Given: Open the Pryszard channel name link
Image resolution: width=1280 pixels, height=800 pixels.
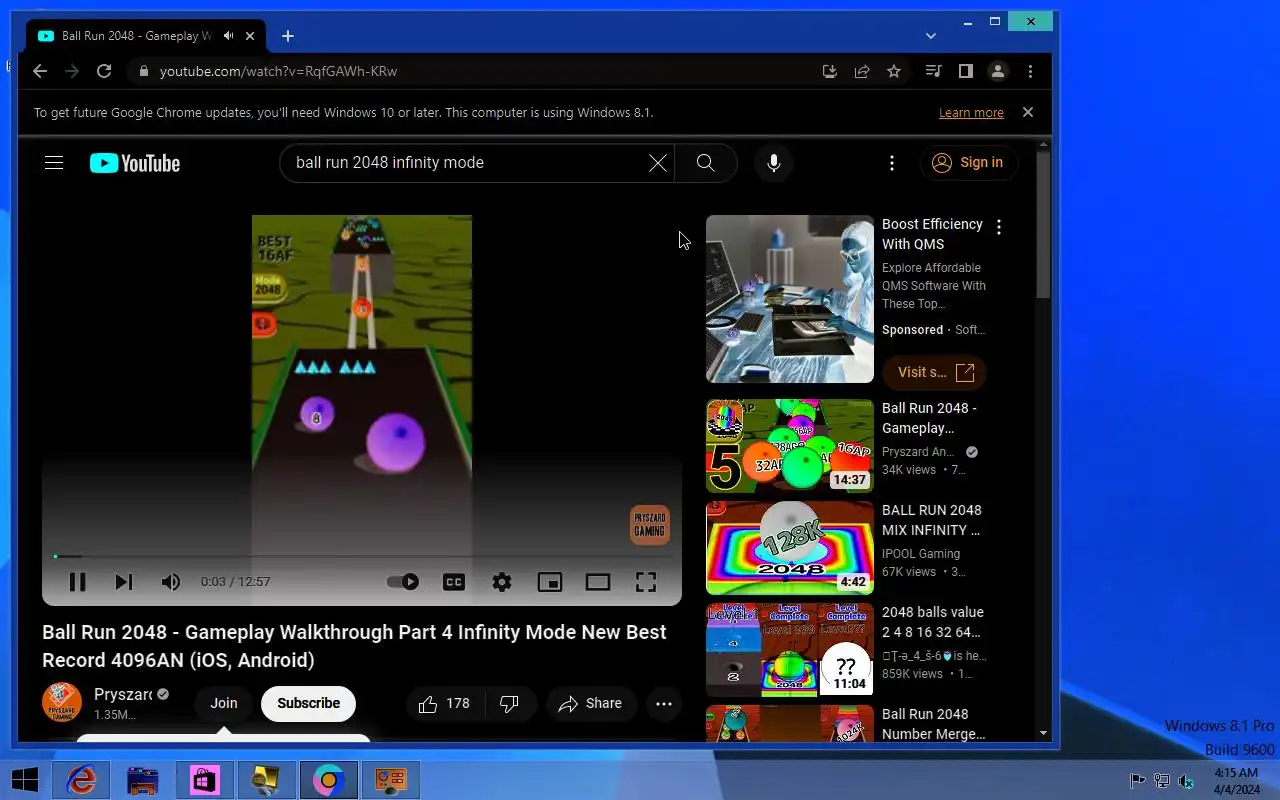Looking at the screenshot, I should click(123, 694).
